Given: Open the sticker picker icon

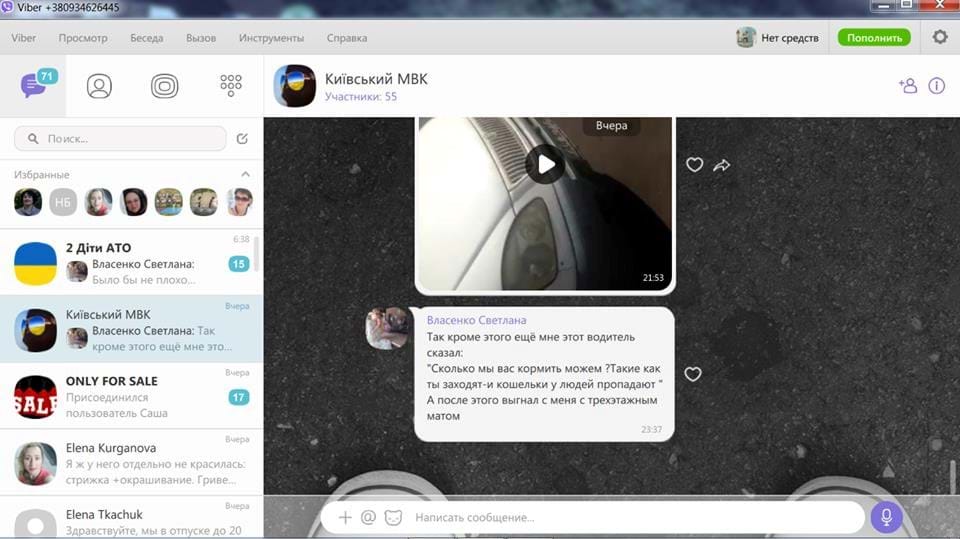Looking at the screenshot, I should pyautogui.click(x=394, y=517).
